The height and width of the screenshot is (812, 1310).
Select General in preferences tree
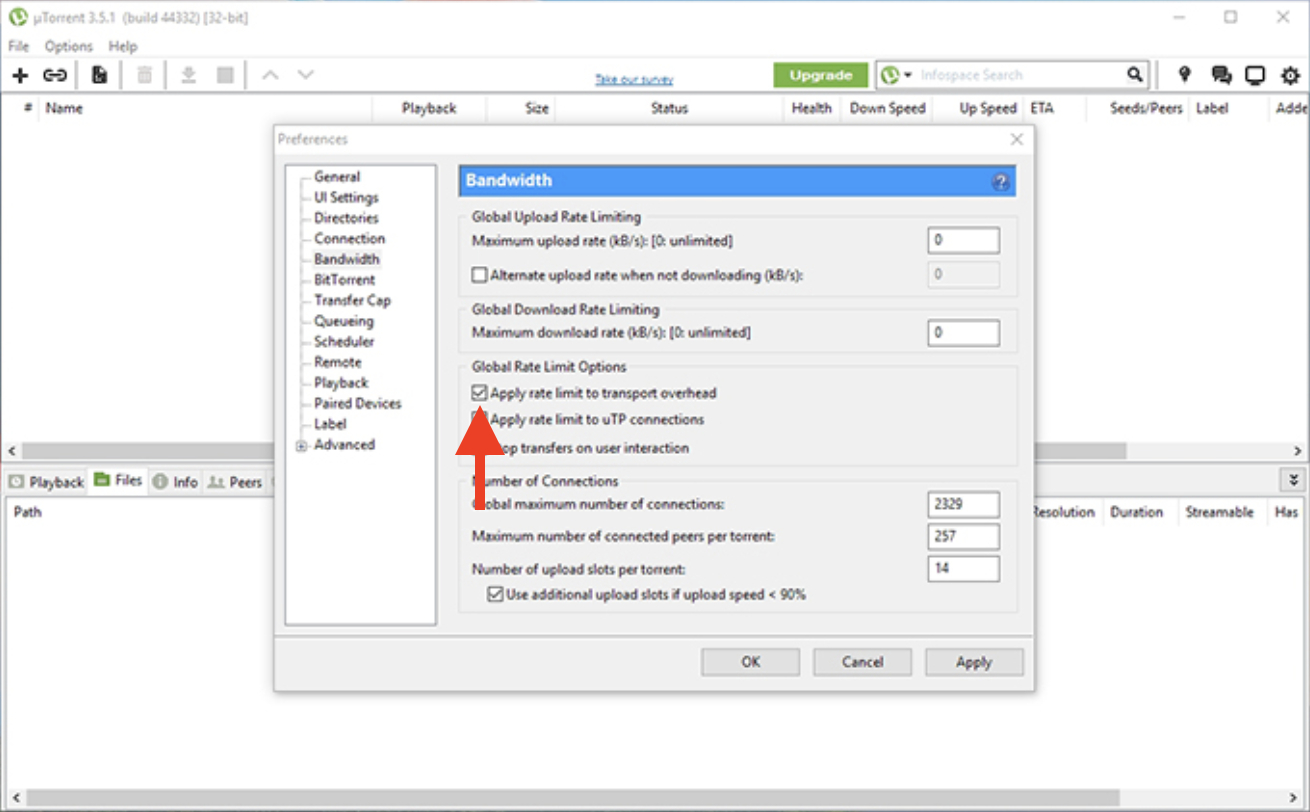[x=337, y=177]
